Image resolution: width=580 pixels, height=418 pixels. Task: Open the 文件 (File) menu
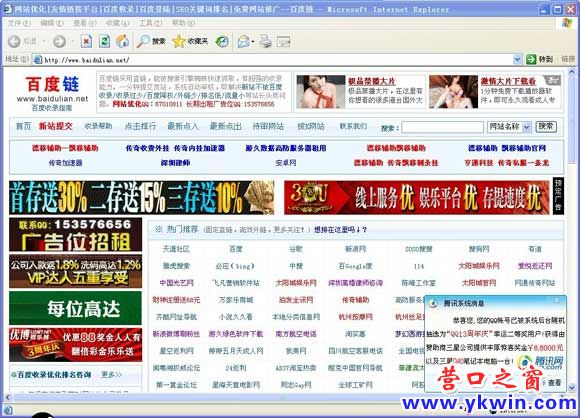[x=19, y=23]
